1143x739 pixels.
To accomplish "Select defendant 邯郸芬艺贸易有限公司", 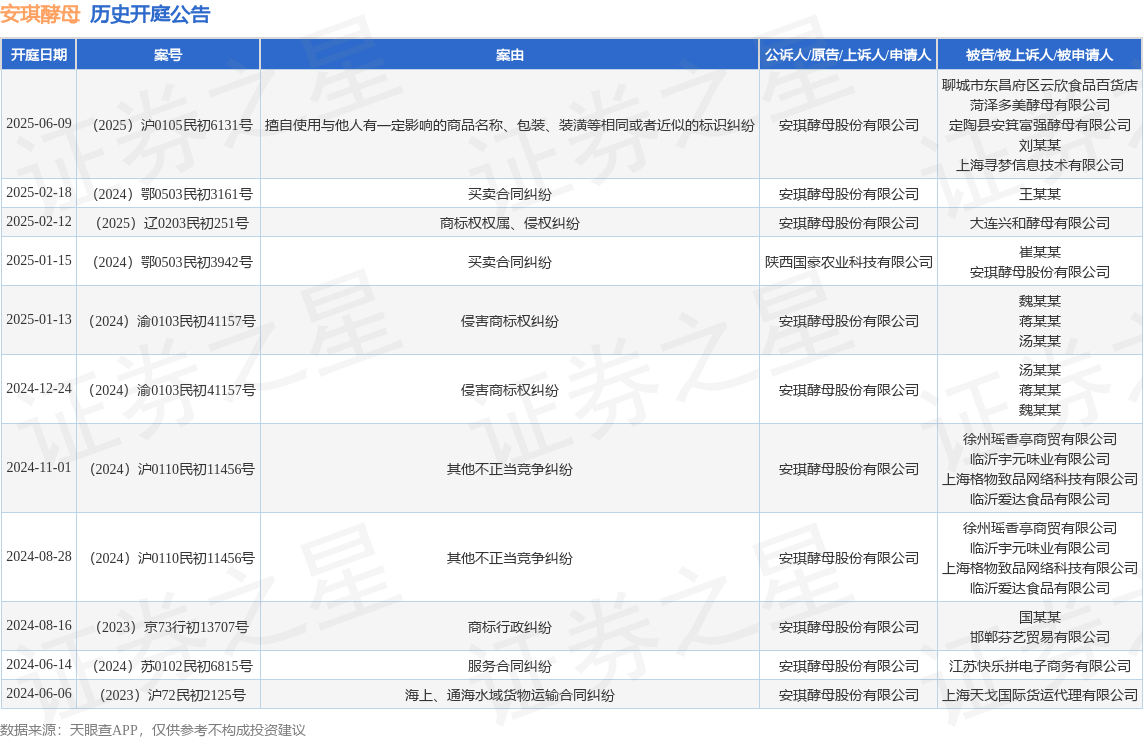I will [1039, 638].
